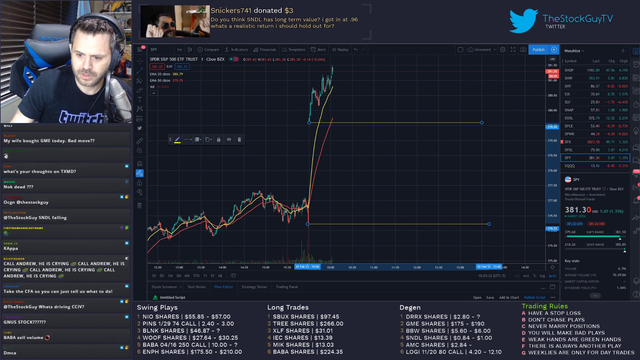
Task: Enter fullscreen chart mode
Action: pyautogui.click(x=513, y=49)
